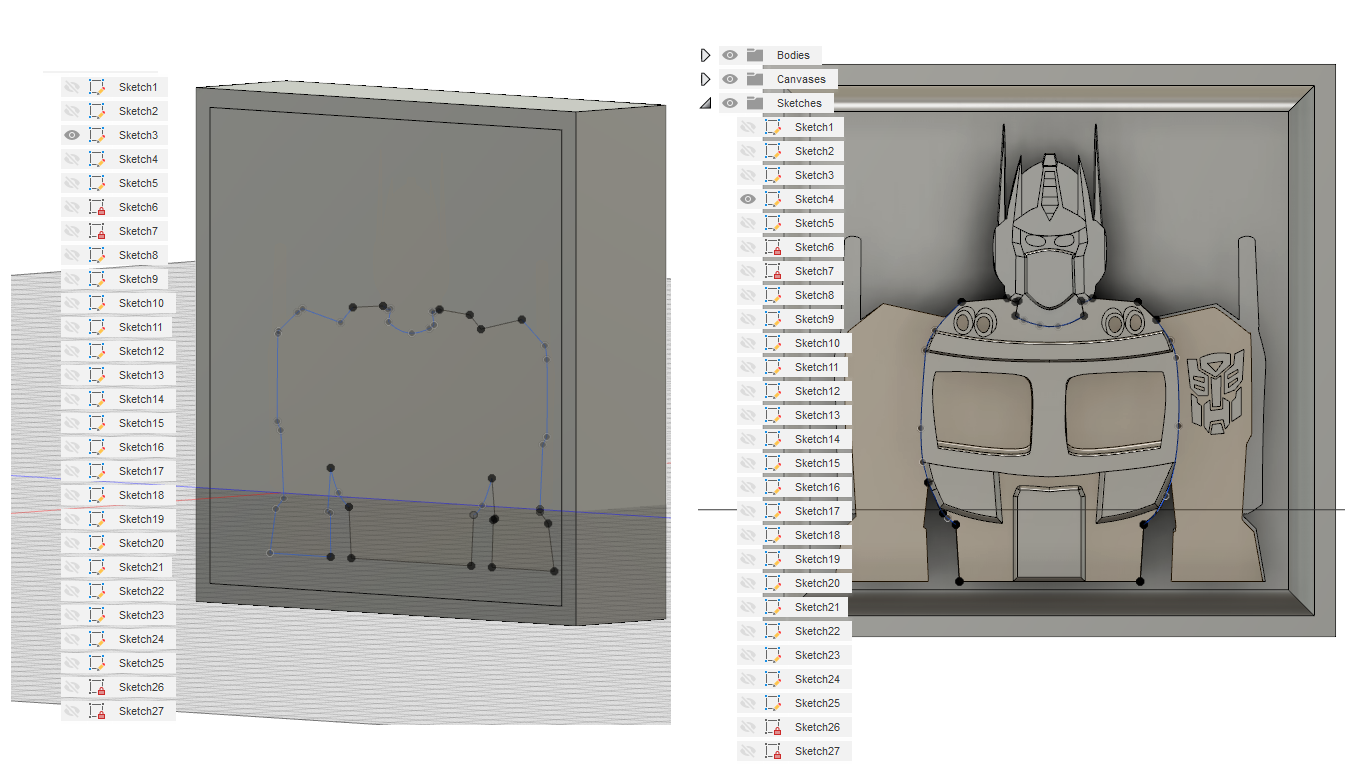Select the Sketch3 label in the left list
This screenshot has width=1360, height=768.
click(138, 135)
